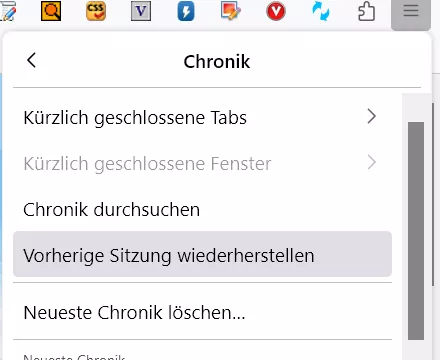
Task: Toggle the hamburger application menu button
Action: pos(411,11)
